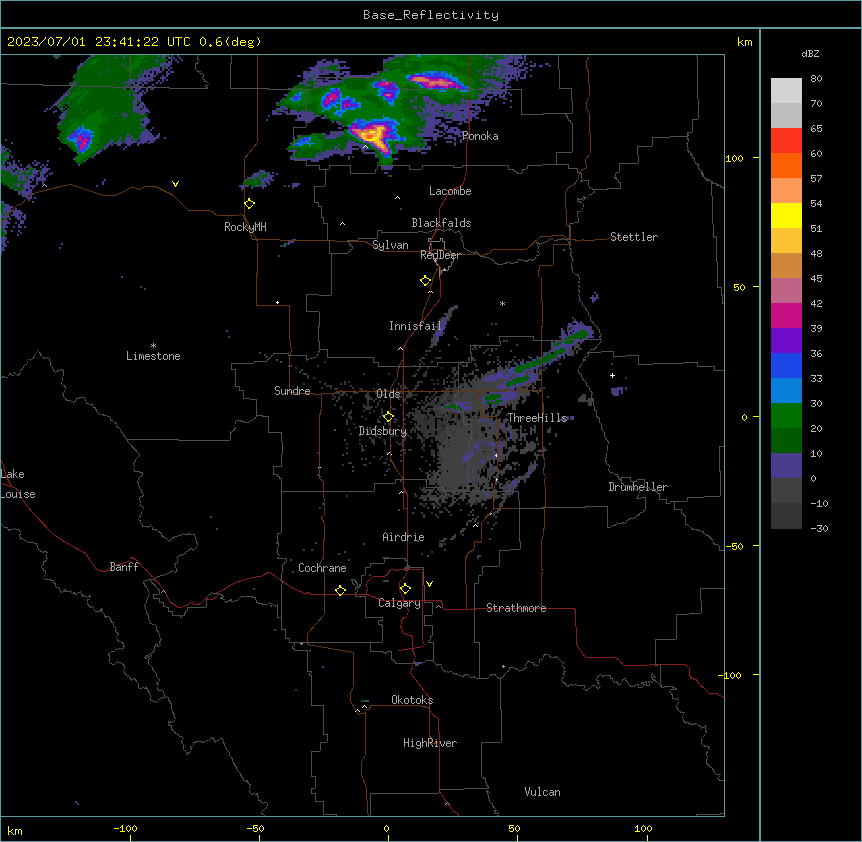Click the km unit label at bottom left
Screen dimensions: 862x842
pos(15,831)
